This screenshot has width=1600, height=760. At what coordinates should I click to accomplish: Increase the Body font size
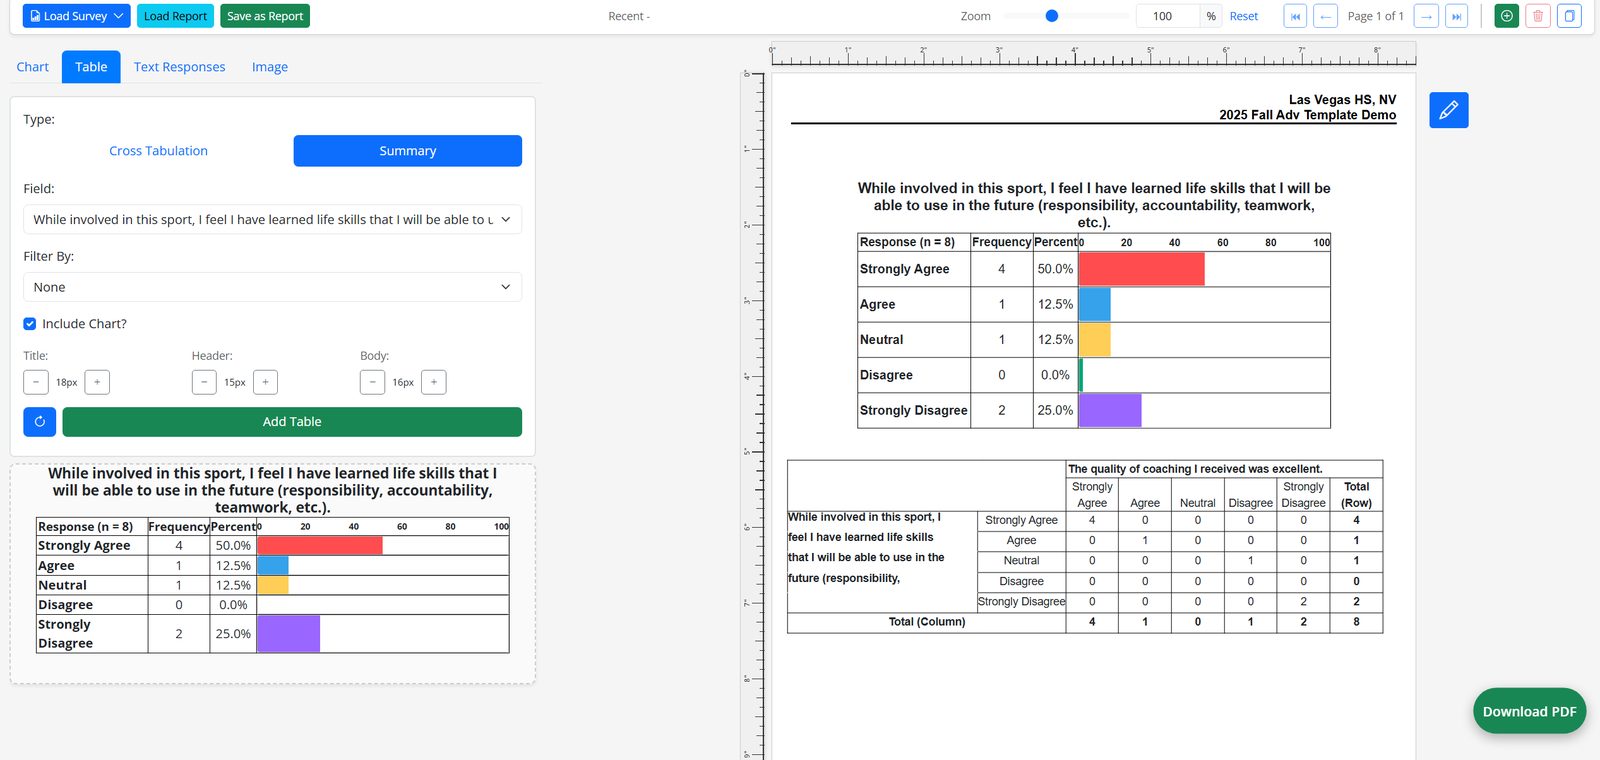[434, 382]
